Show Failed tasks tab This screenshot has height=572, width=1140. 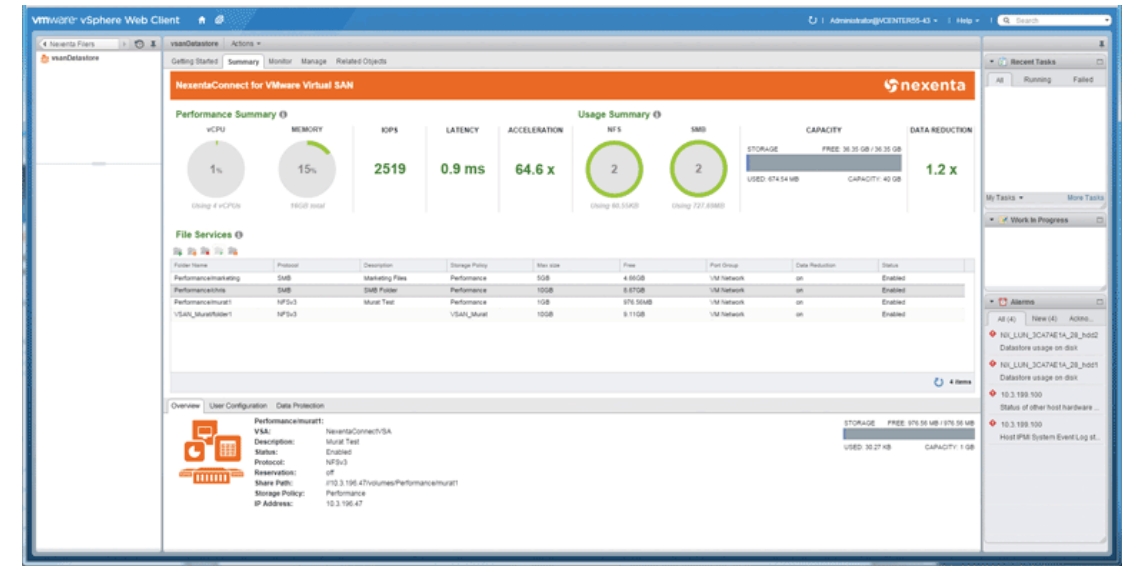click(1083, 80)
